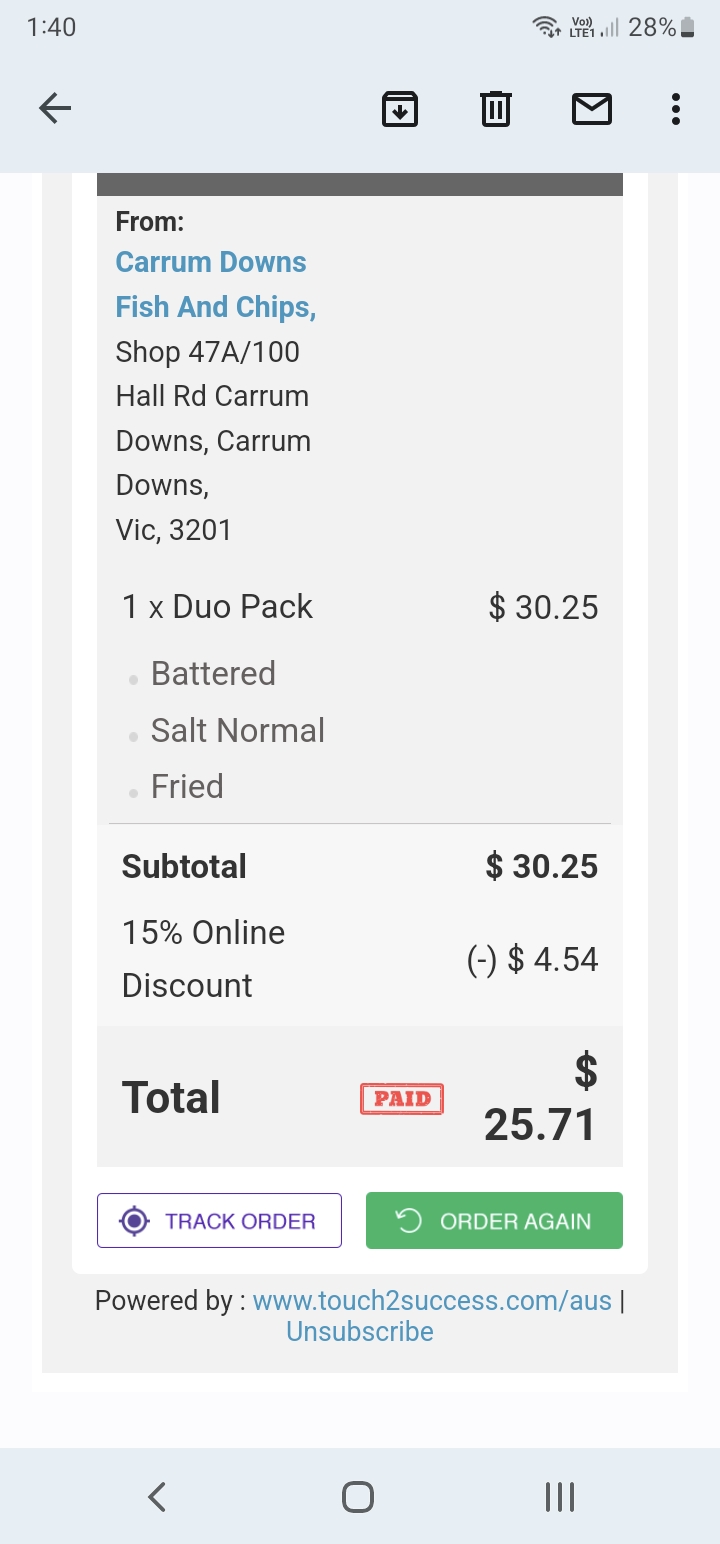Archive this email using the archive icon

coord(400,108)
